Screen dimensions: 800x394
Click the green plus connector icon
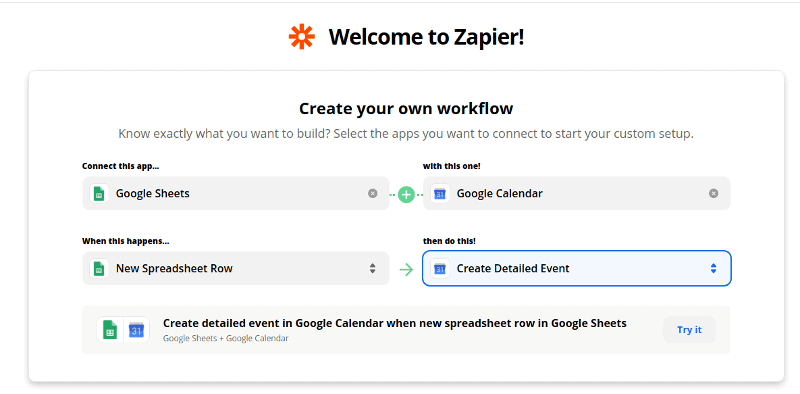(406, 194)
